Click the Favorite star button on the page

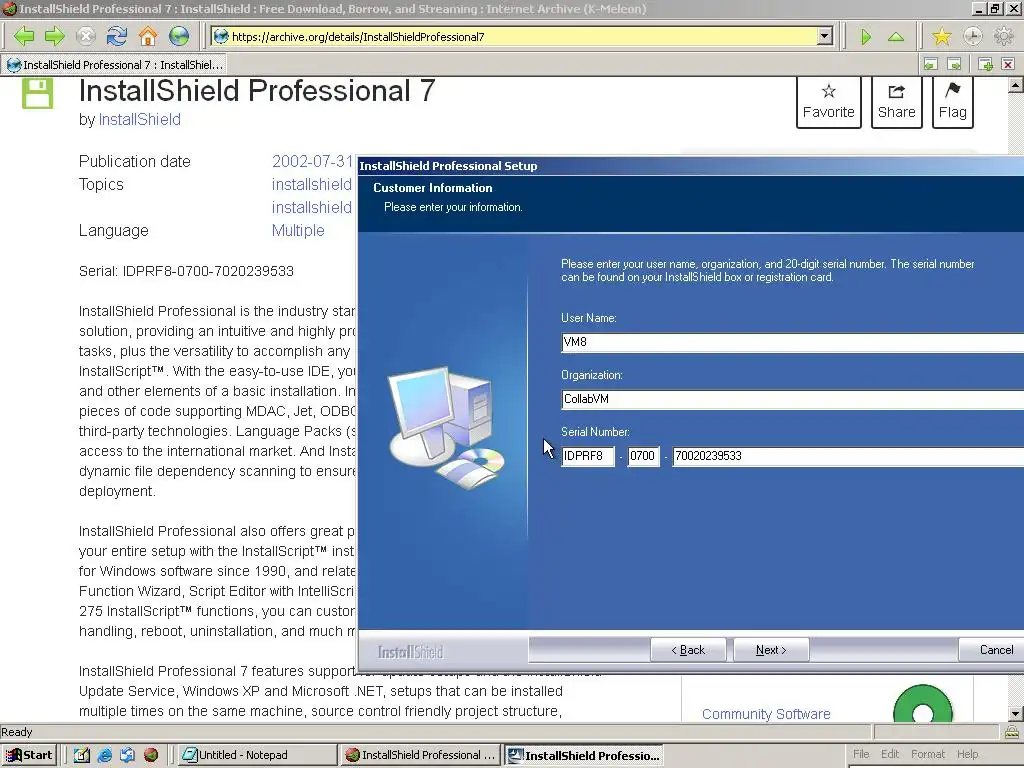(829, 102)
